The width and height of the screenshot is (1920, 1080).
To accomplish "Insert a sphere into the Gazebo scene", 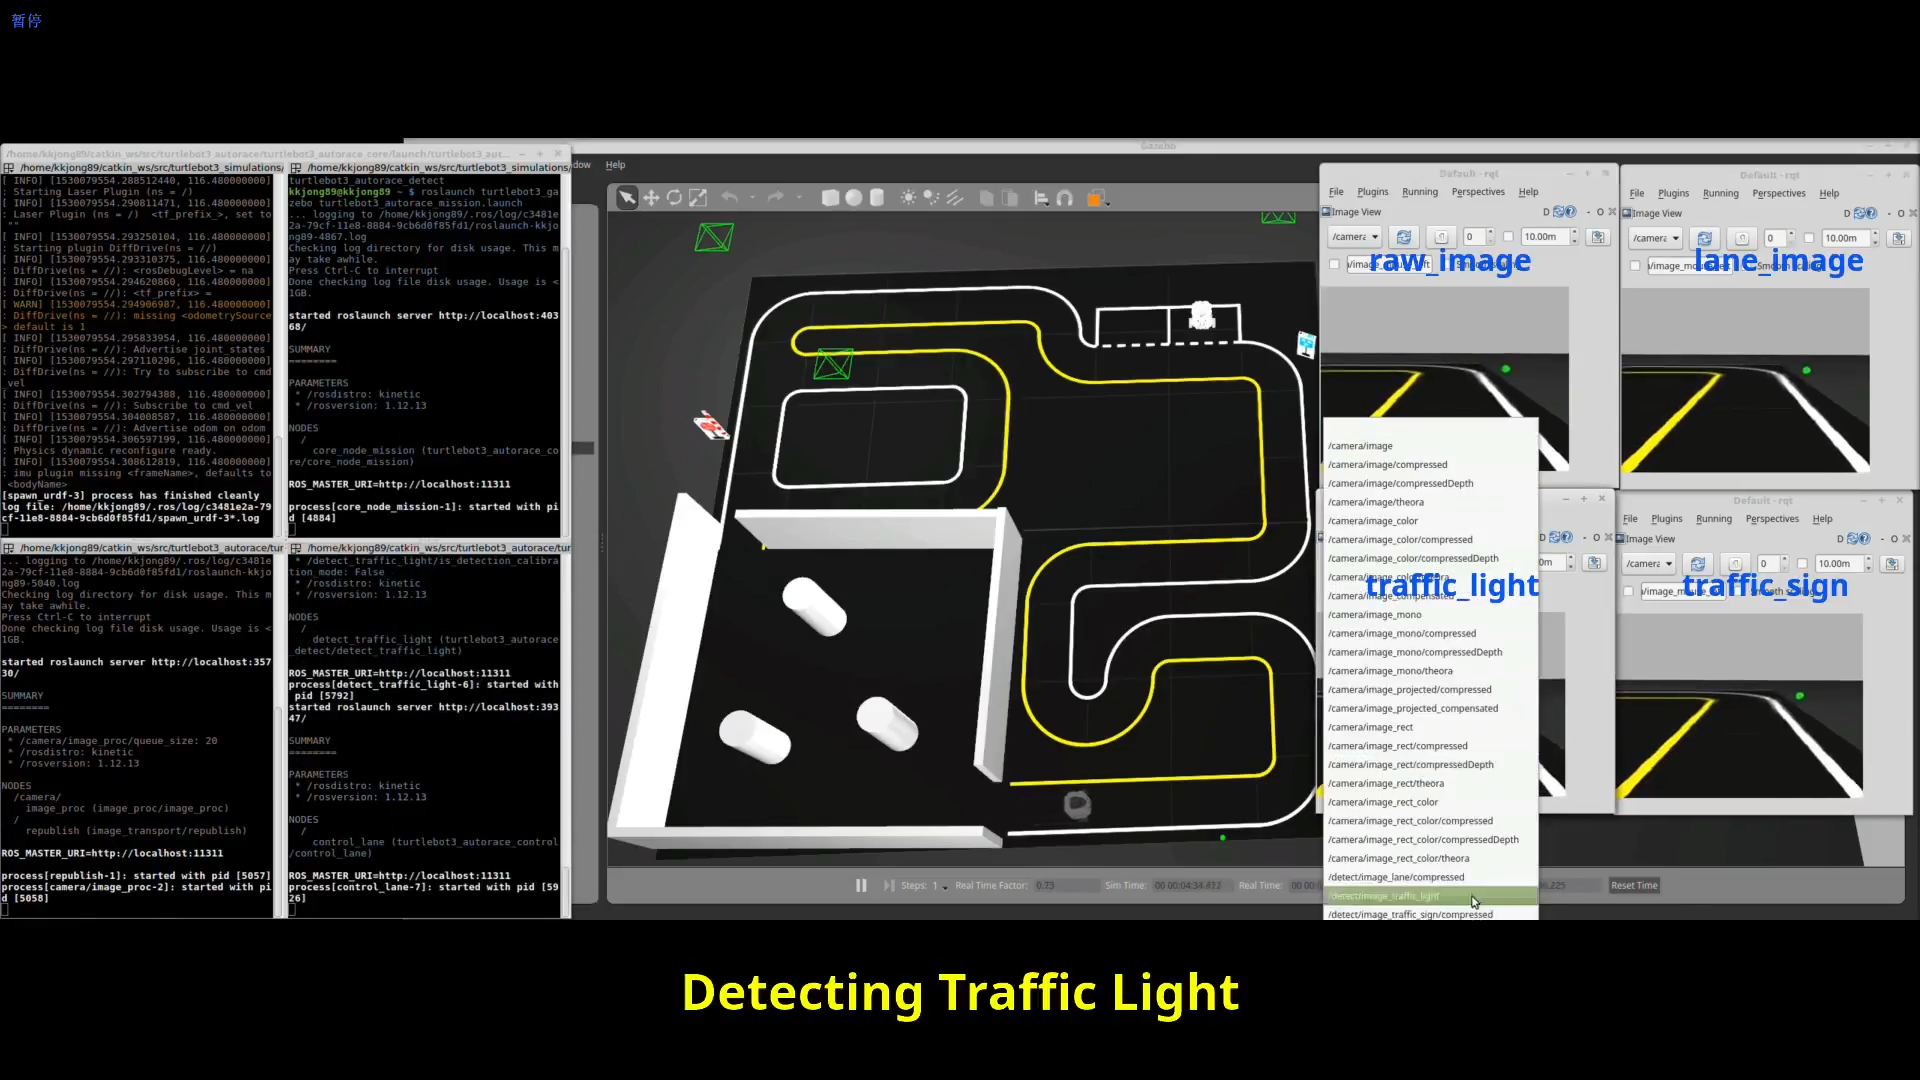I will coord(855,198).
